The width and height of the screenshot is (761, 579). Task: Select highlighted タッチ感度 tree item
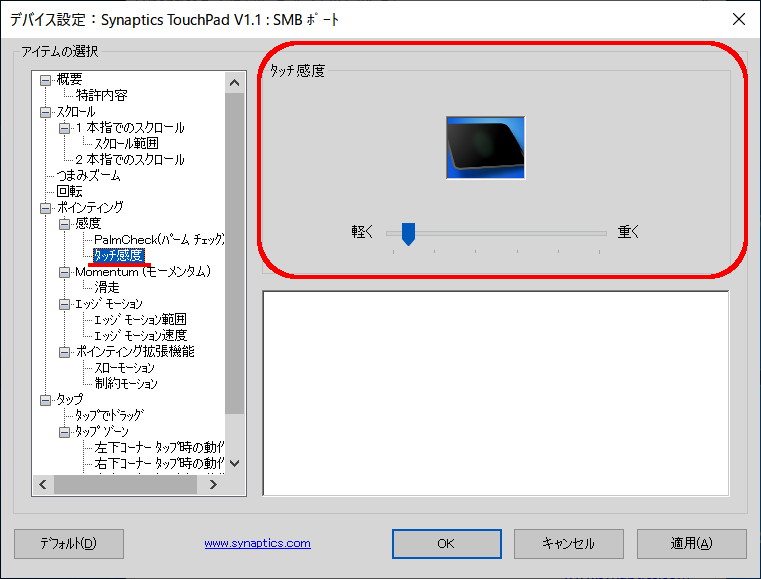click(119, 255)
